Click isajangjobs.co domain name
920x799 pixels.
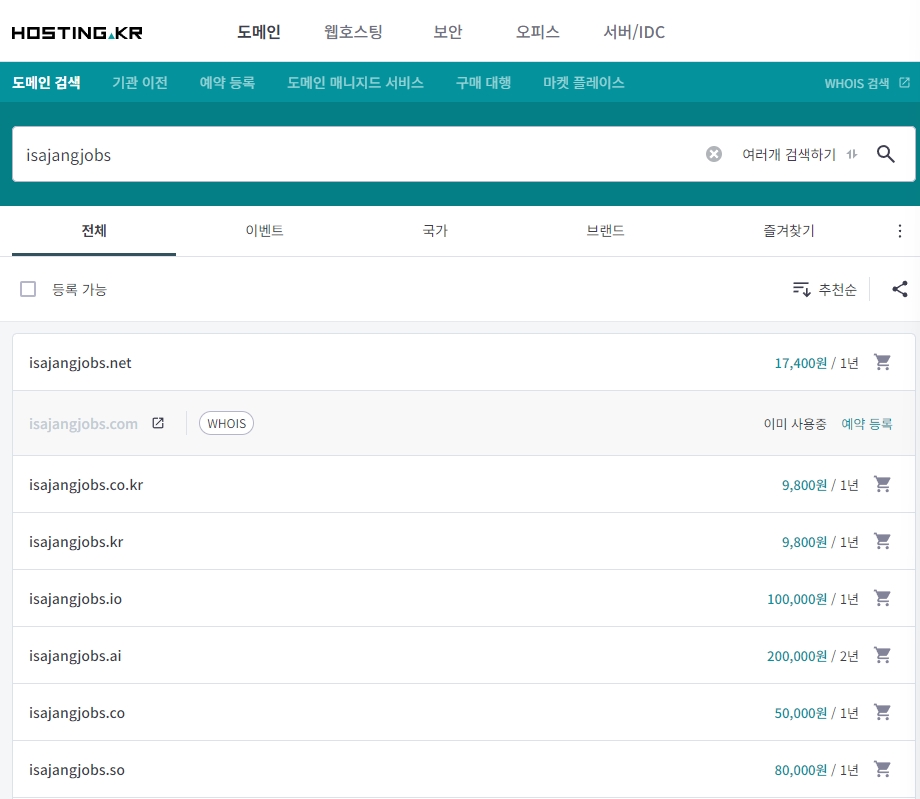pos(77,713)
